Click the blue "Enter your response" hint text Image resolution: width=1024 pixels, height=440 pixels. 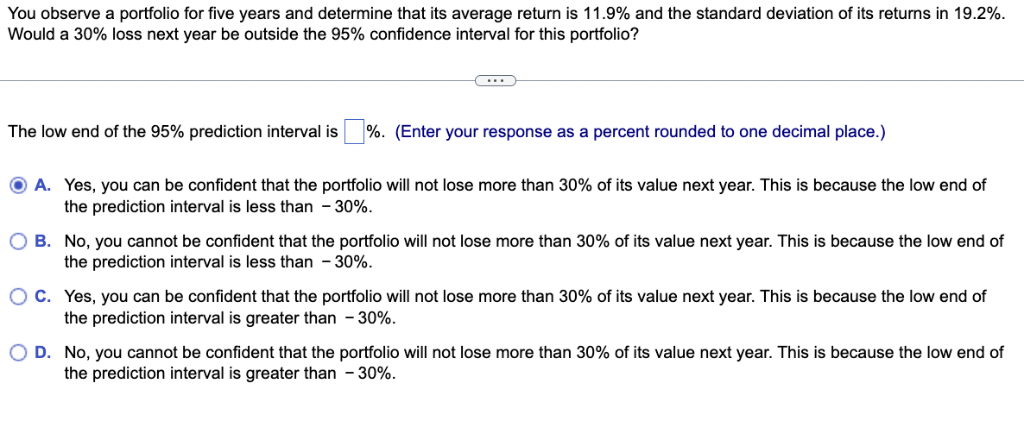[640, 132]
